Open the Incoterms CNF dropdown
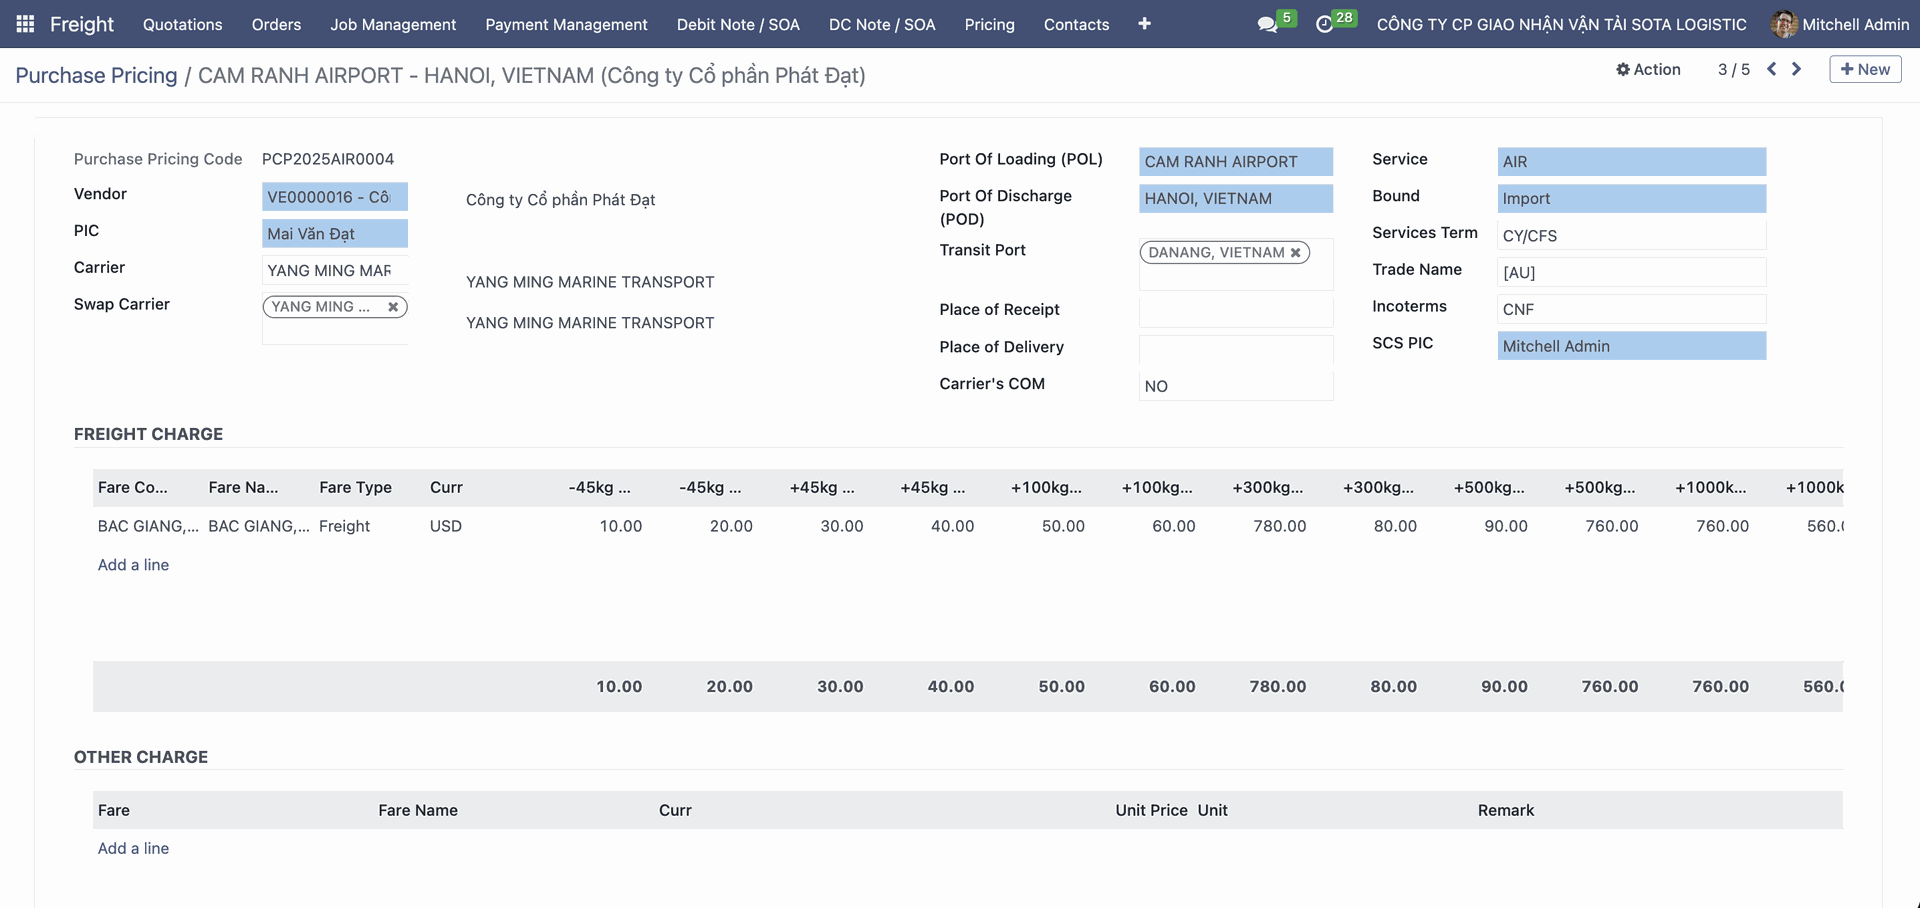Screen dimensions: 1920x908 point(1630,310)
